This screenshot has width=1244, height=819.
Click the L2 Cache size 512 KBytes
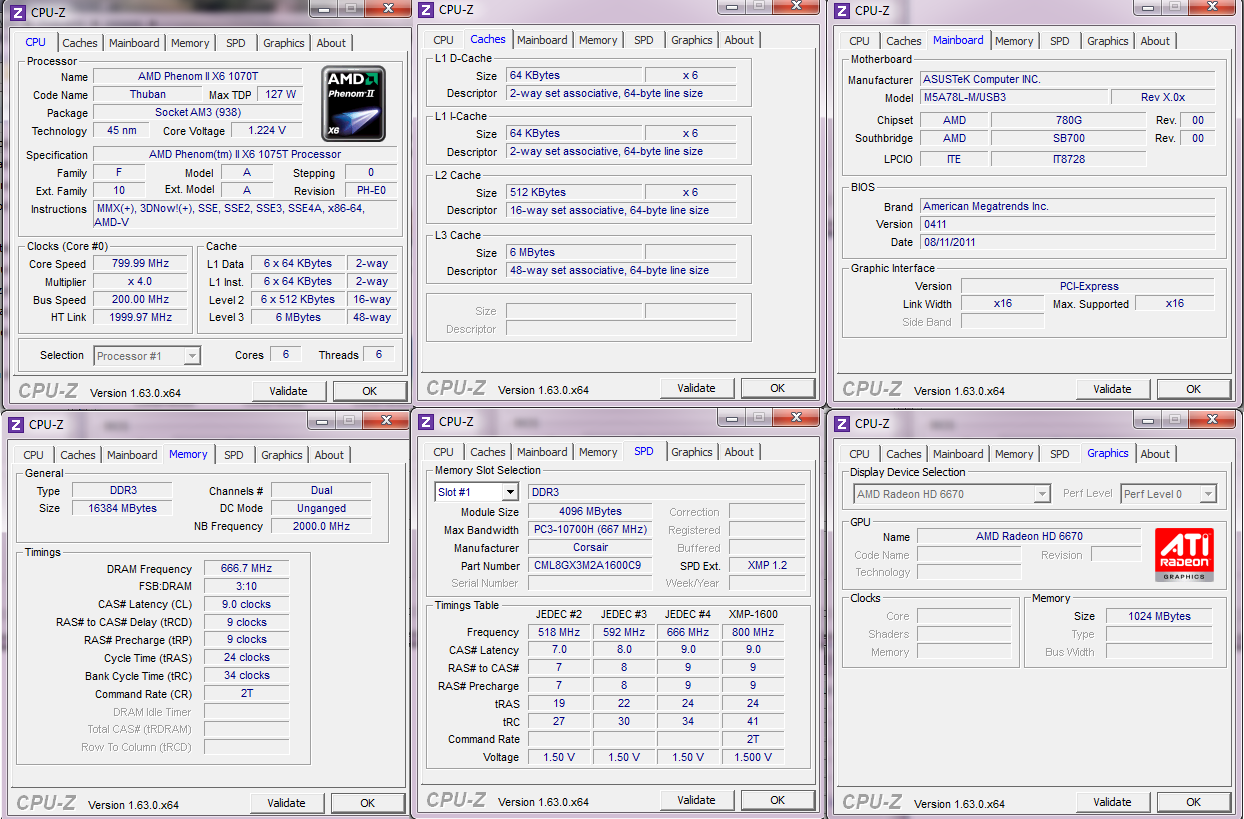pos(574,192)
